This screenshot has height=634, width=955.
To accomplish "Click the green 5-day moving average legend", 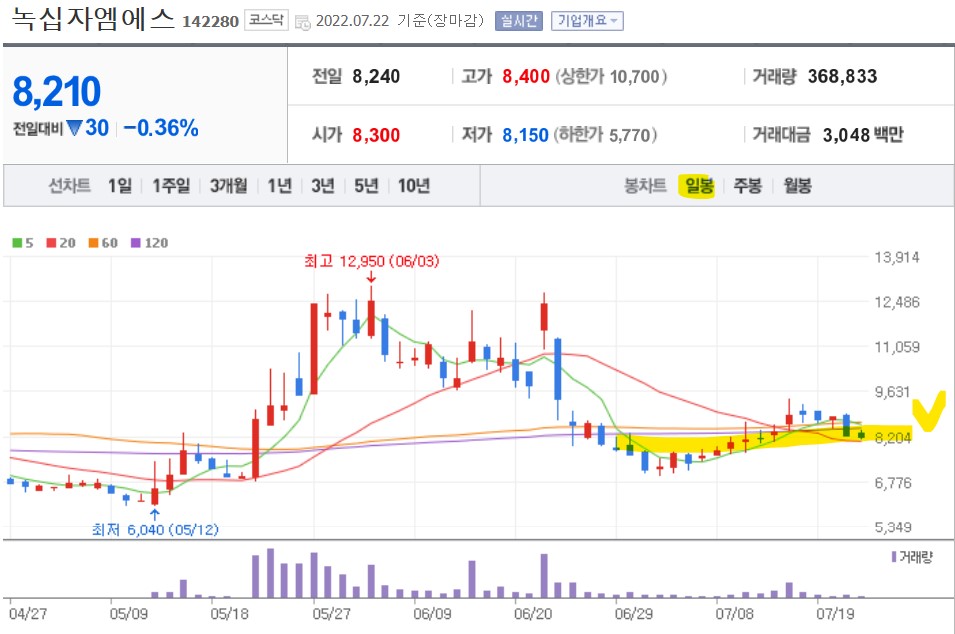I will 23,243.
